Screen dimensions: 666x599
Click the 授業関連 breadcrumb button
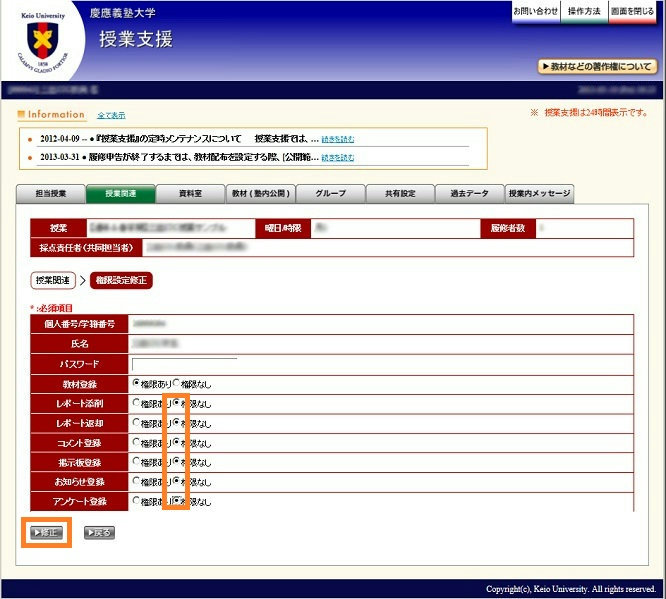(x=51, y=280)
